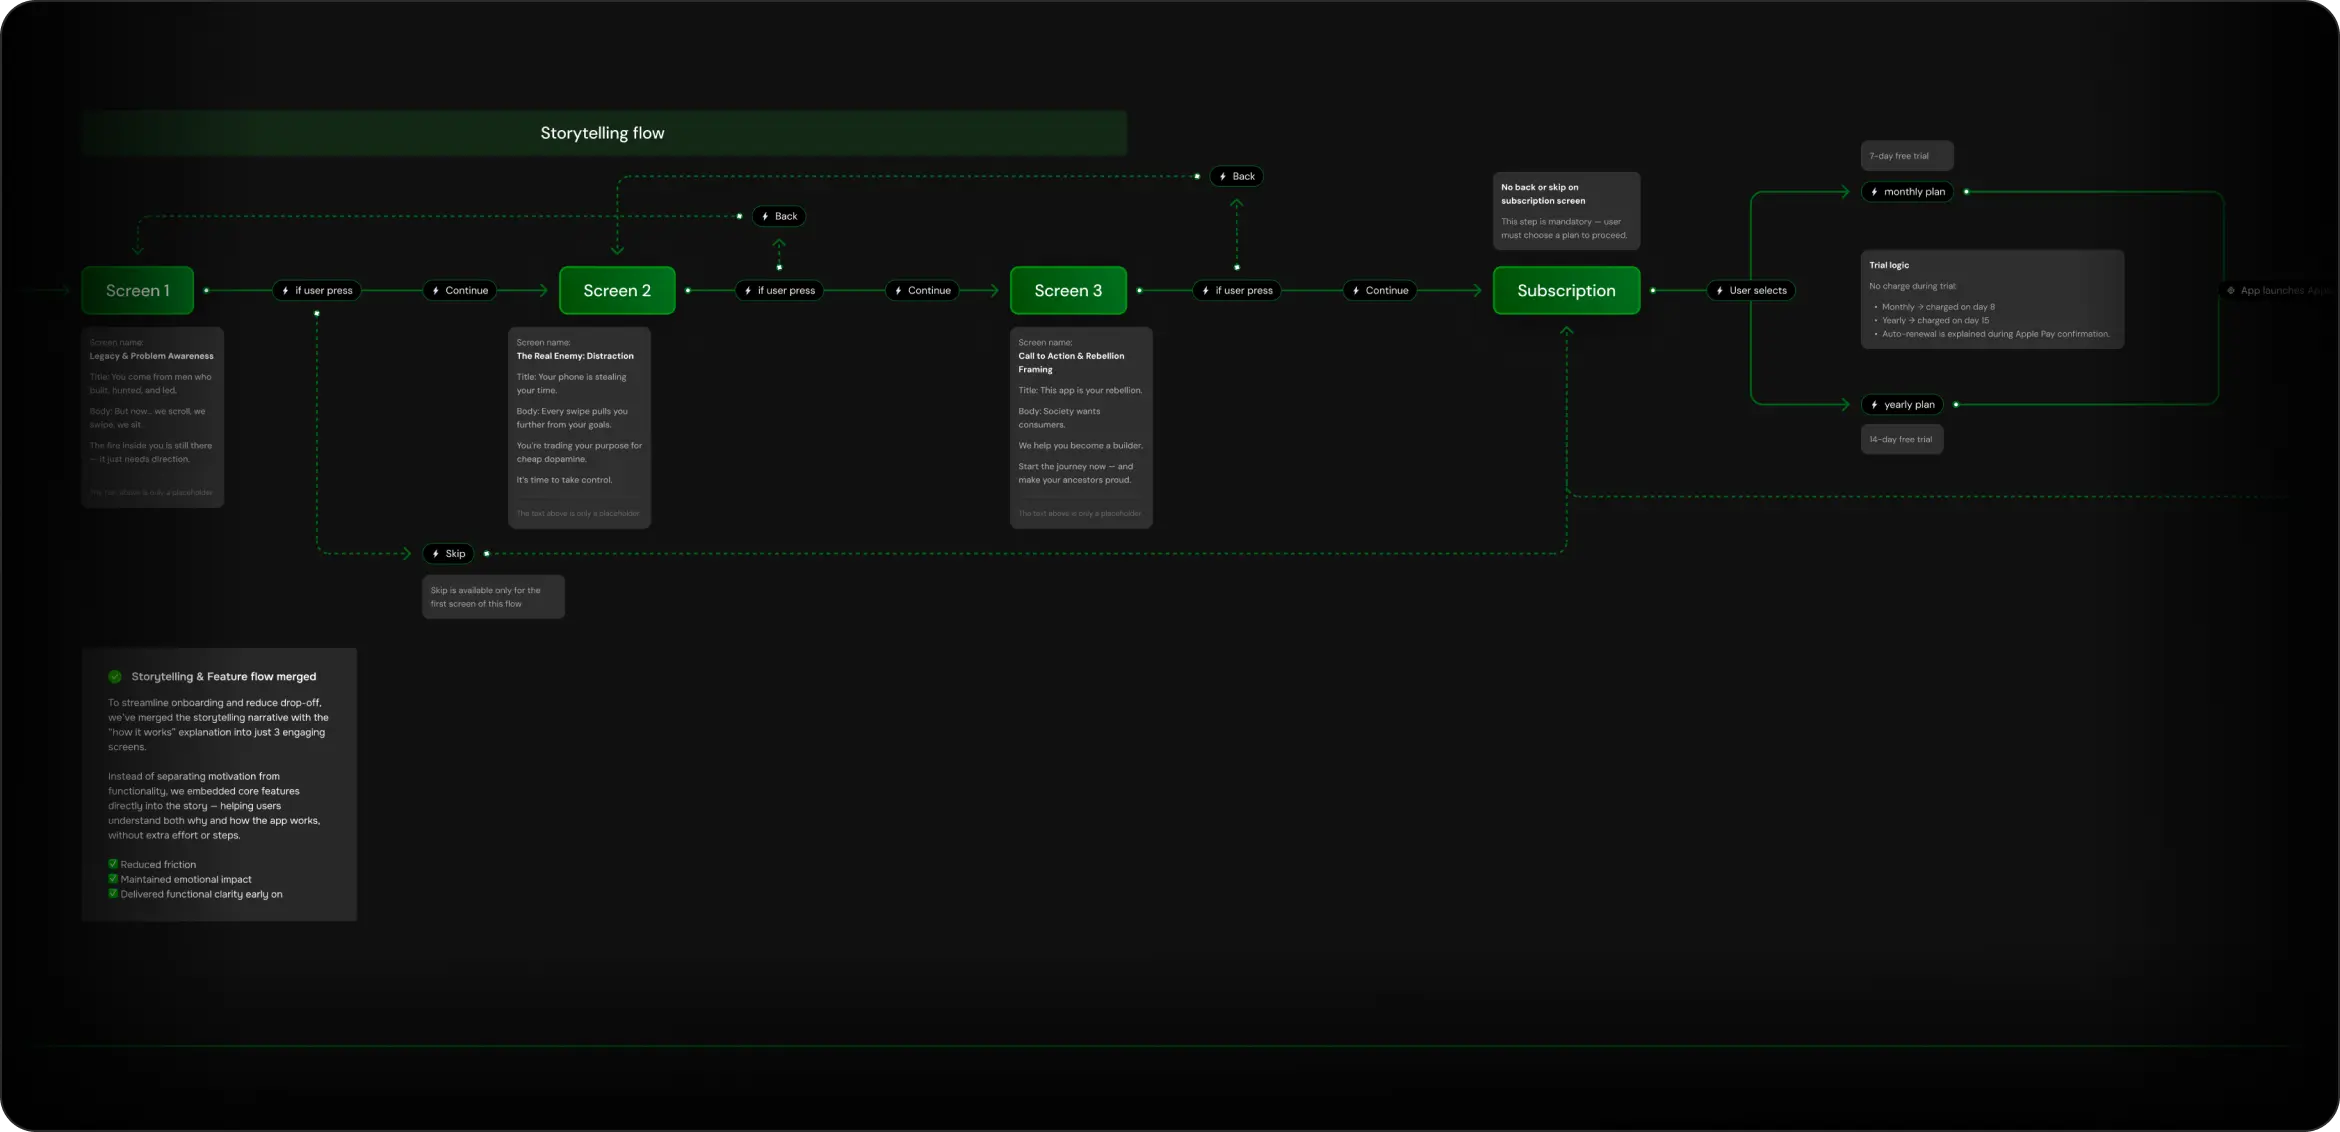Select the green Subscription node

(1566, 291)
